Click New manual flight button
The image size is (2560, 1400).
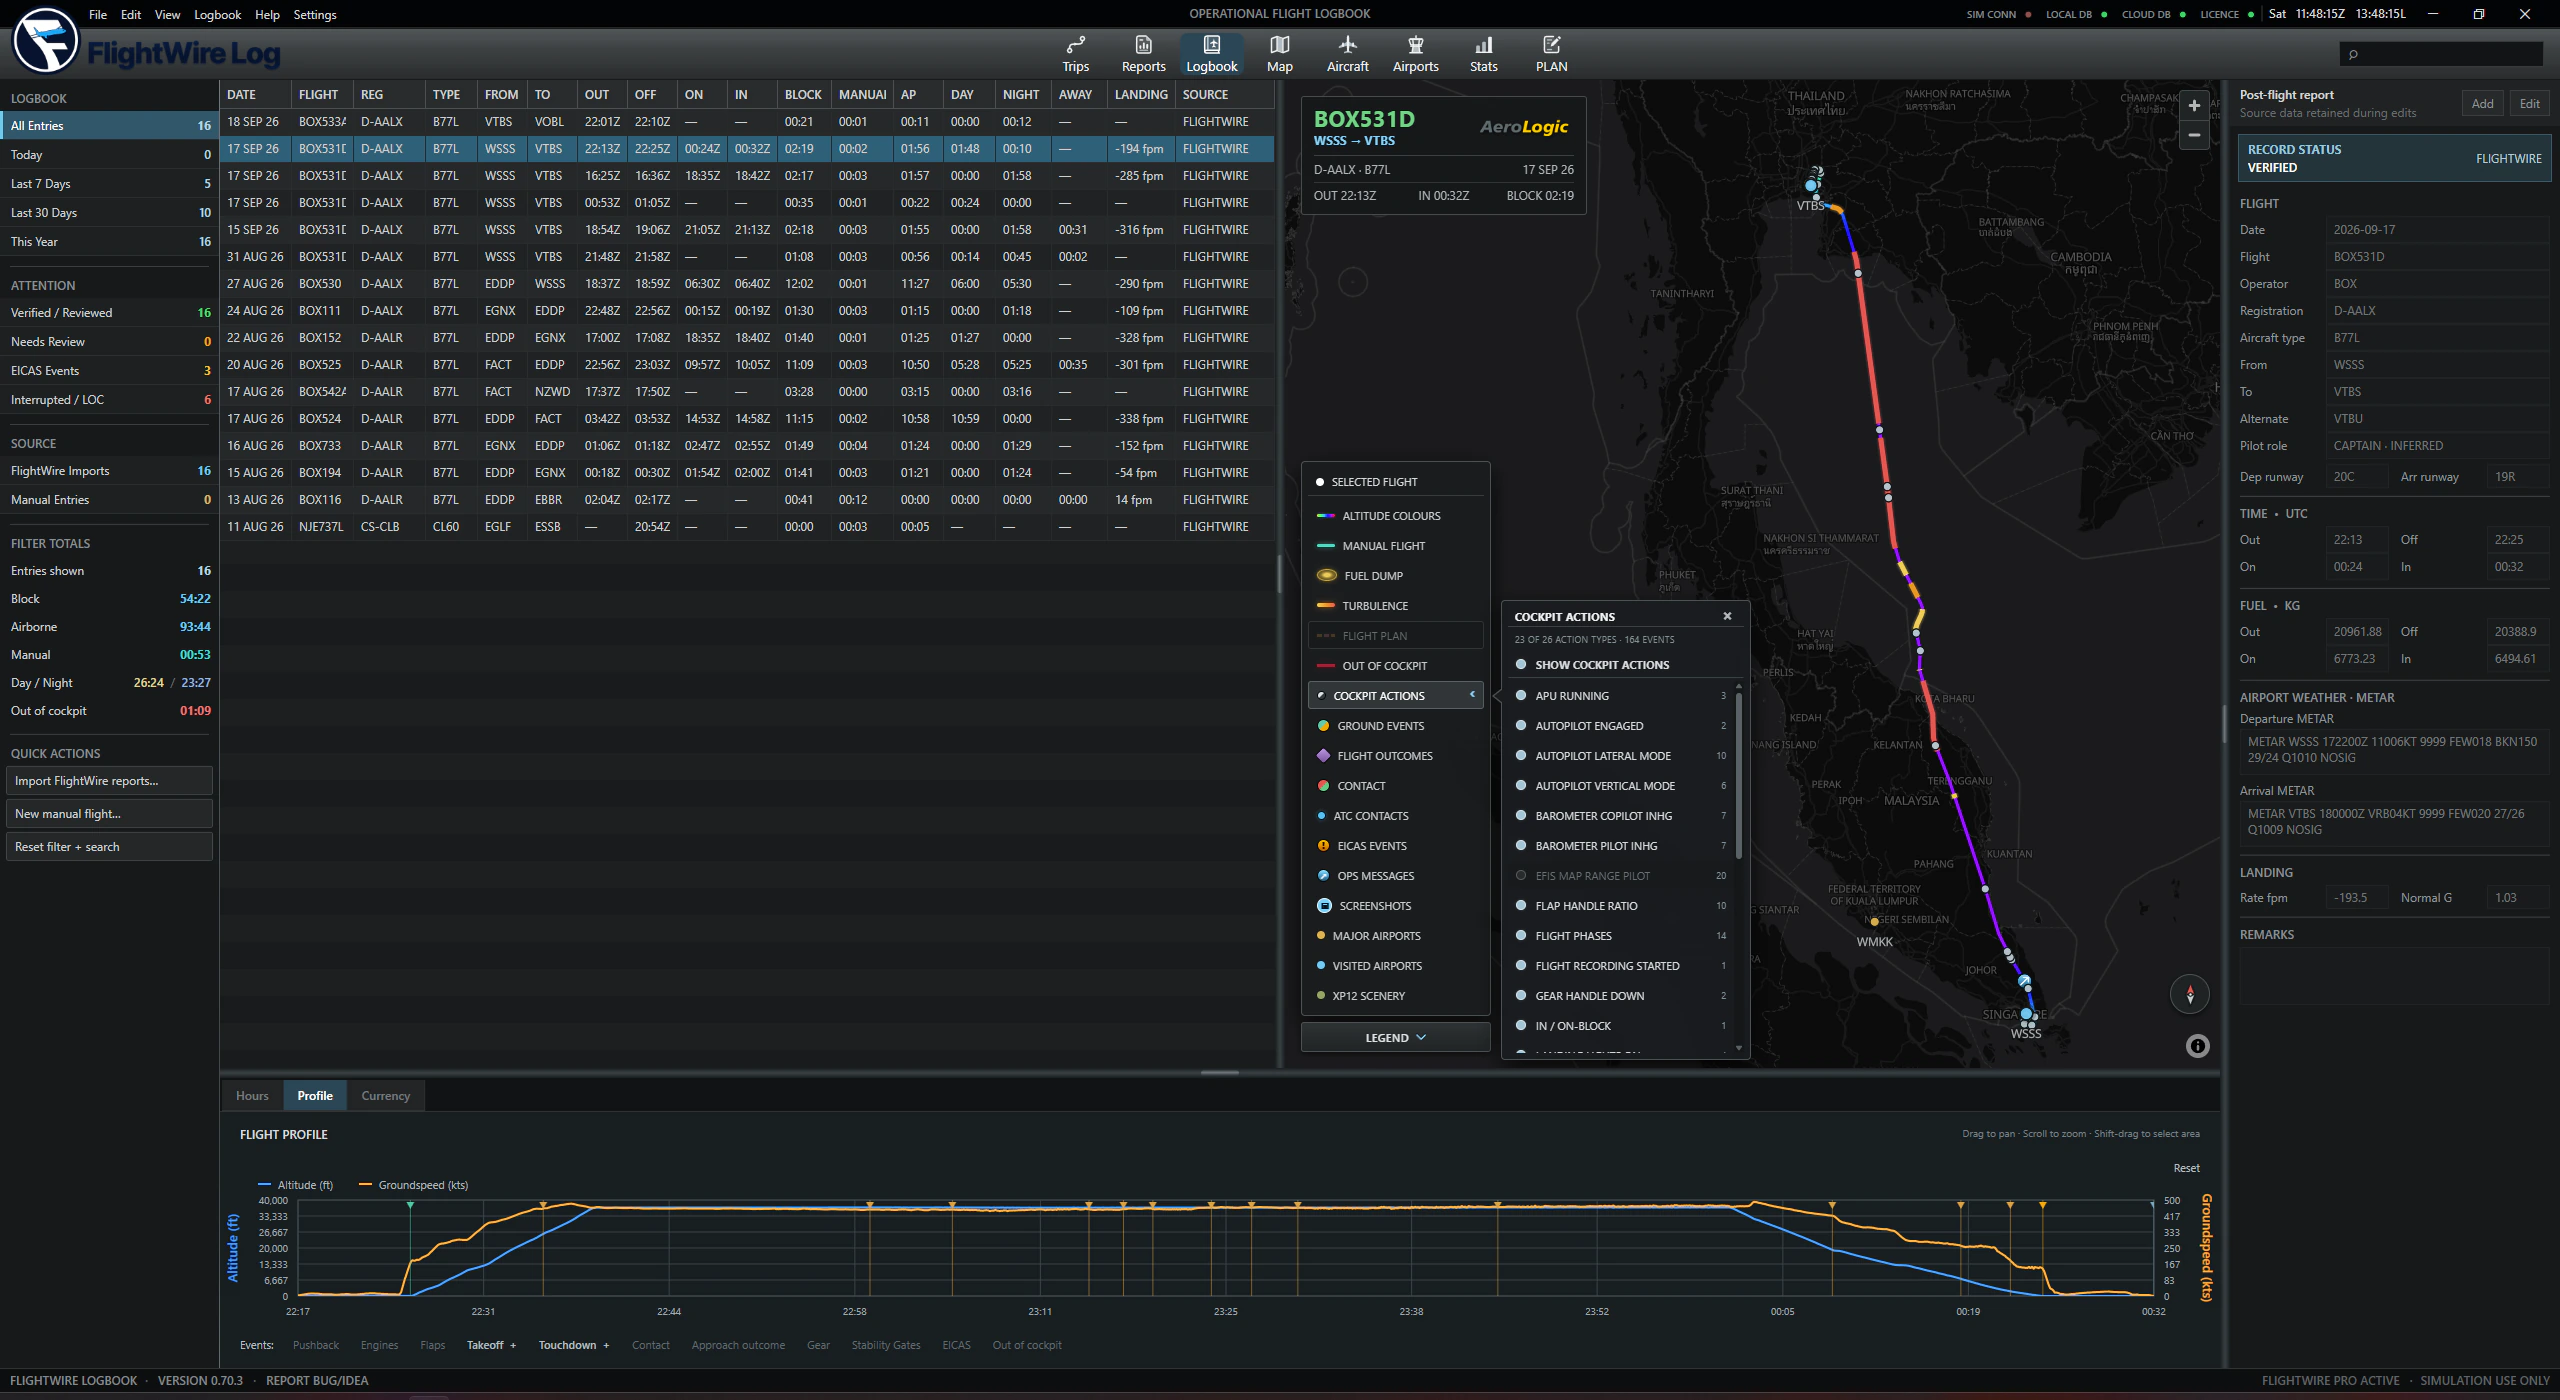click(109, 814)
